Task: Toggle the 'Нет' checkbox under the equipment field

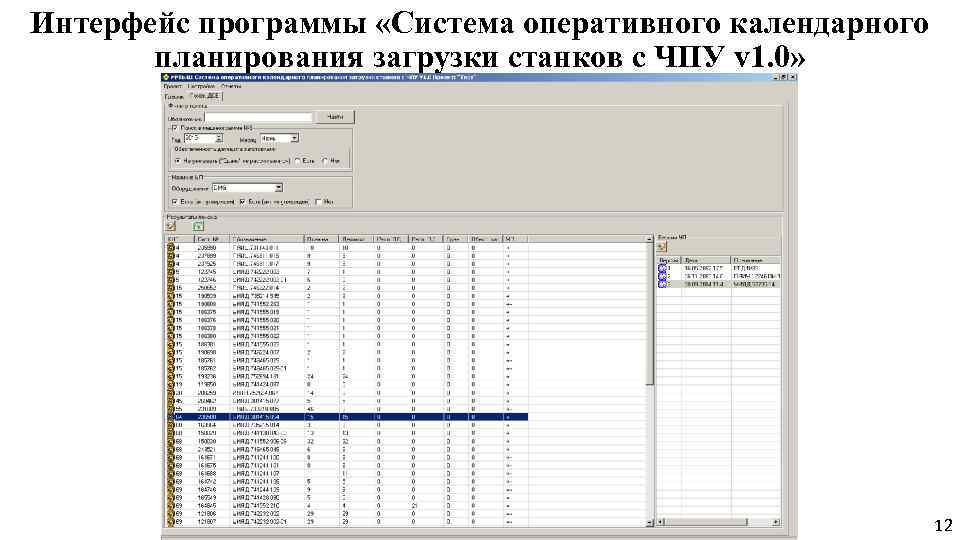Action: click(x=318, y=201)
